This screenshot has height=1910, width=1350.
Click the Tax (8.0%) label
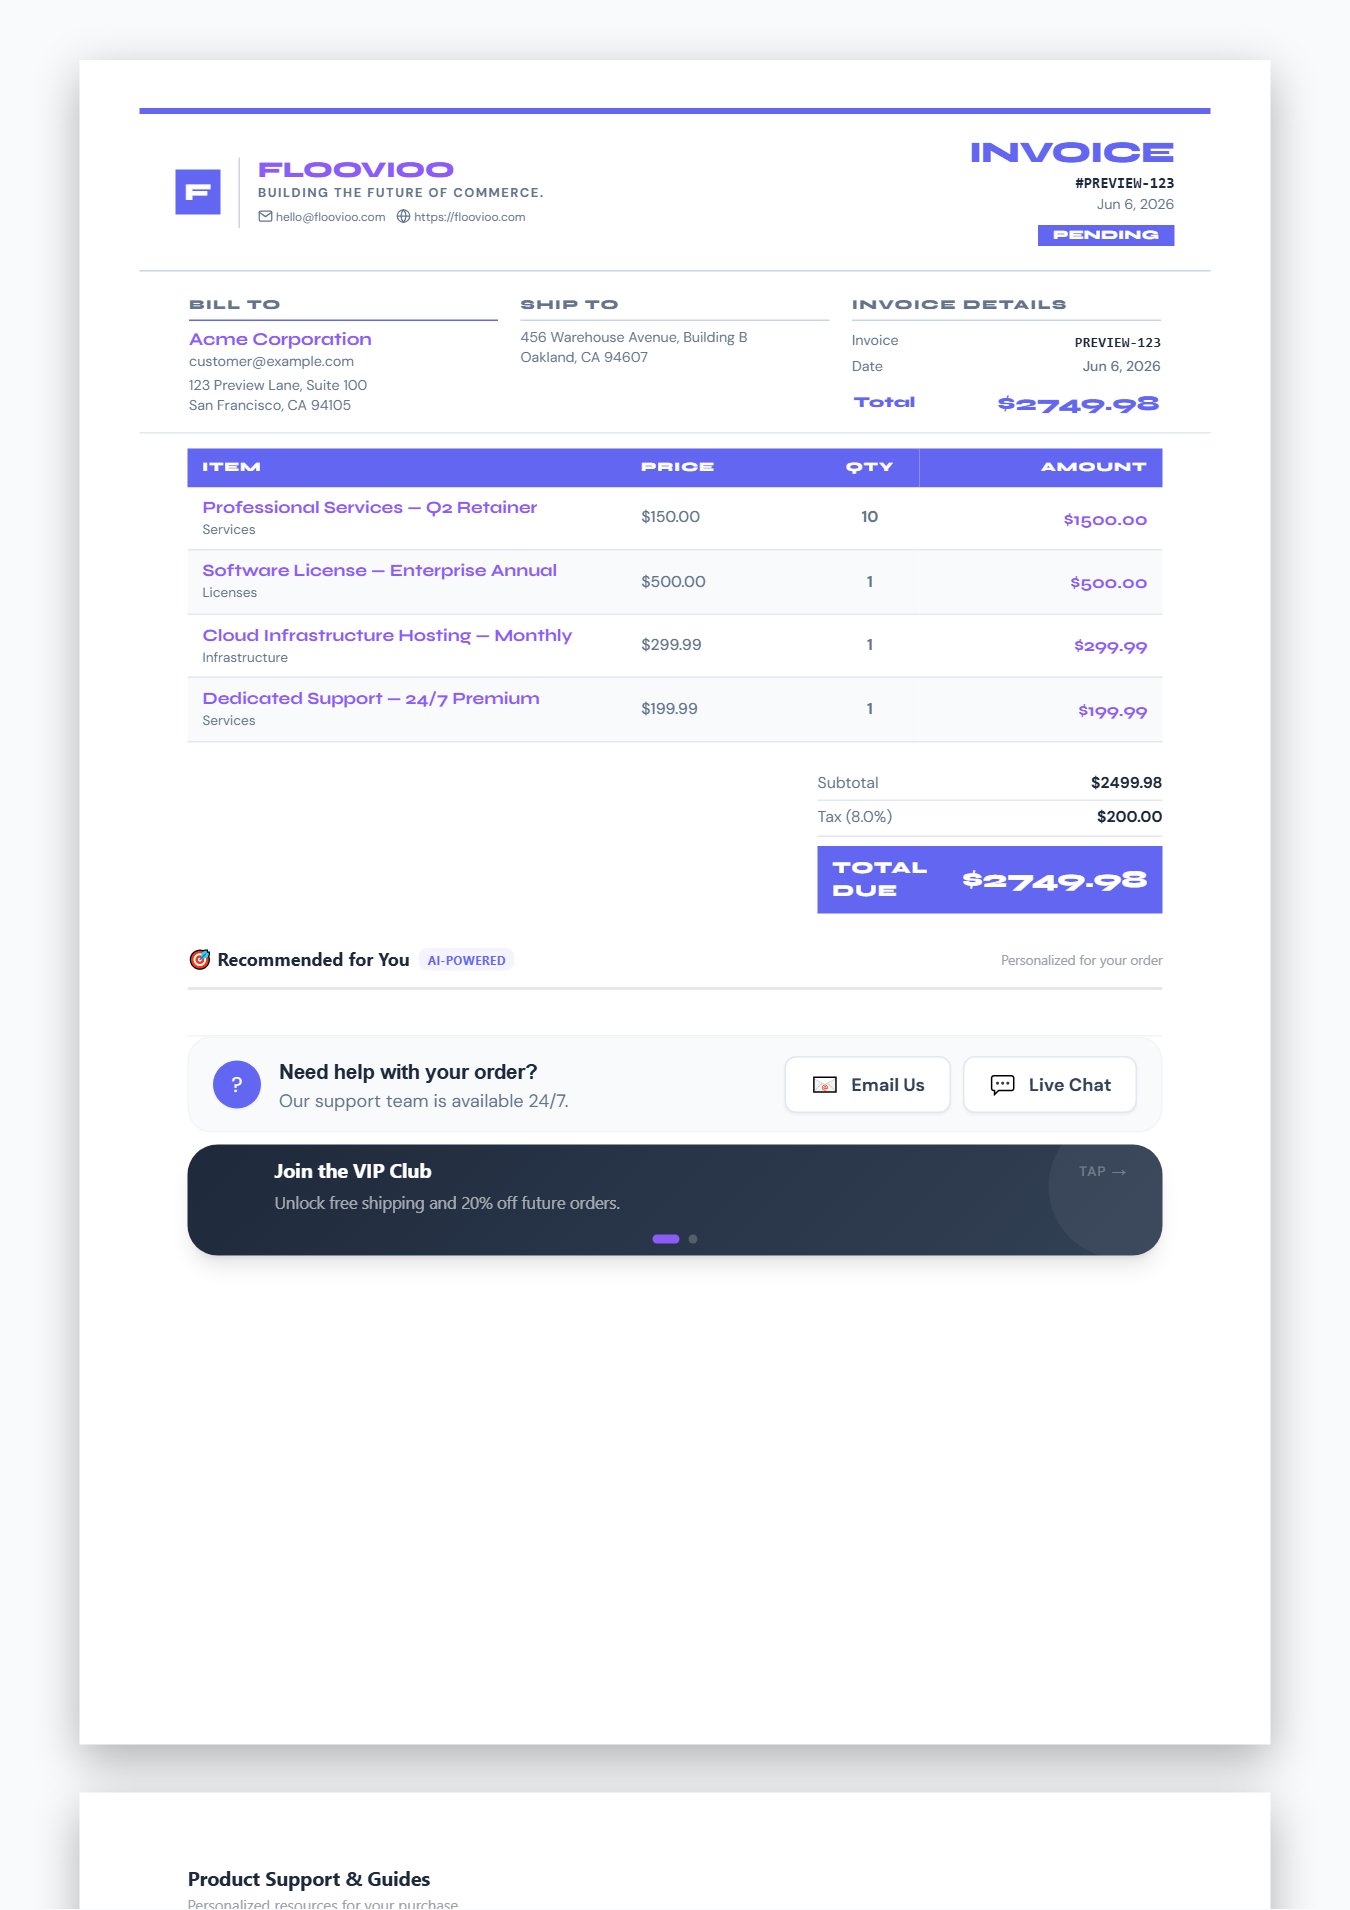tap(854, 817)
